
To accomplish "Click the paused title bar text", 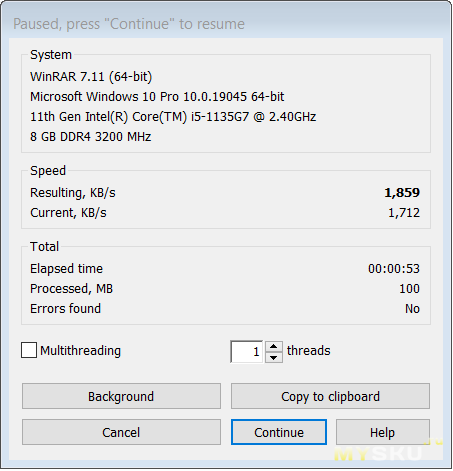I will click(x=129, y=24).
